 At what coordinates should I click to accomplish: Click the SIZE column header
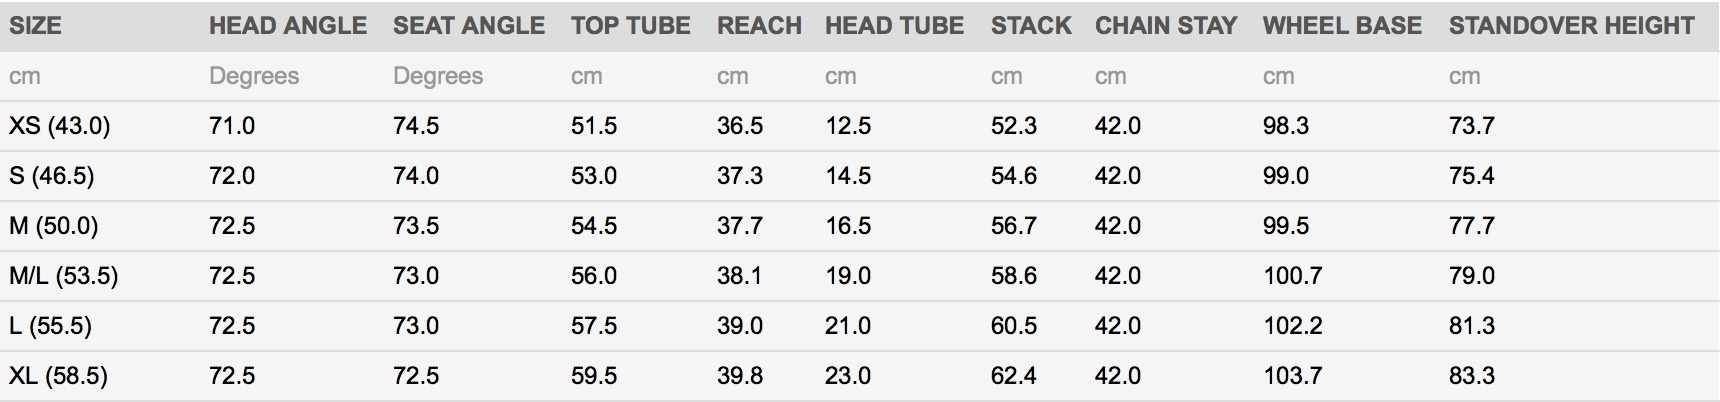35,26
